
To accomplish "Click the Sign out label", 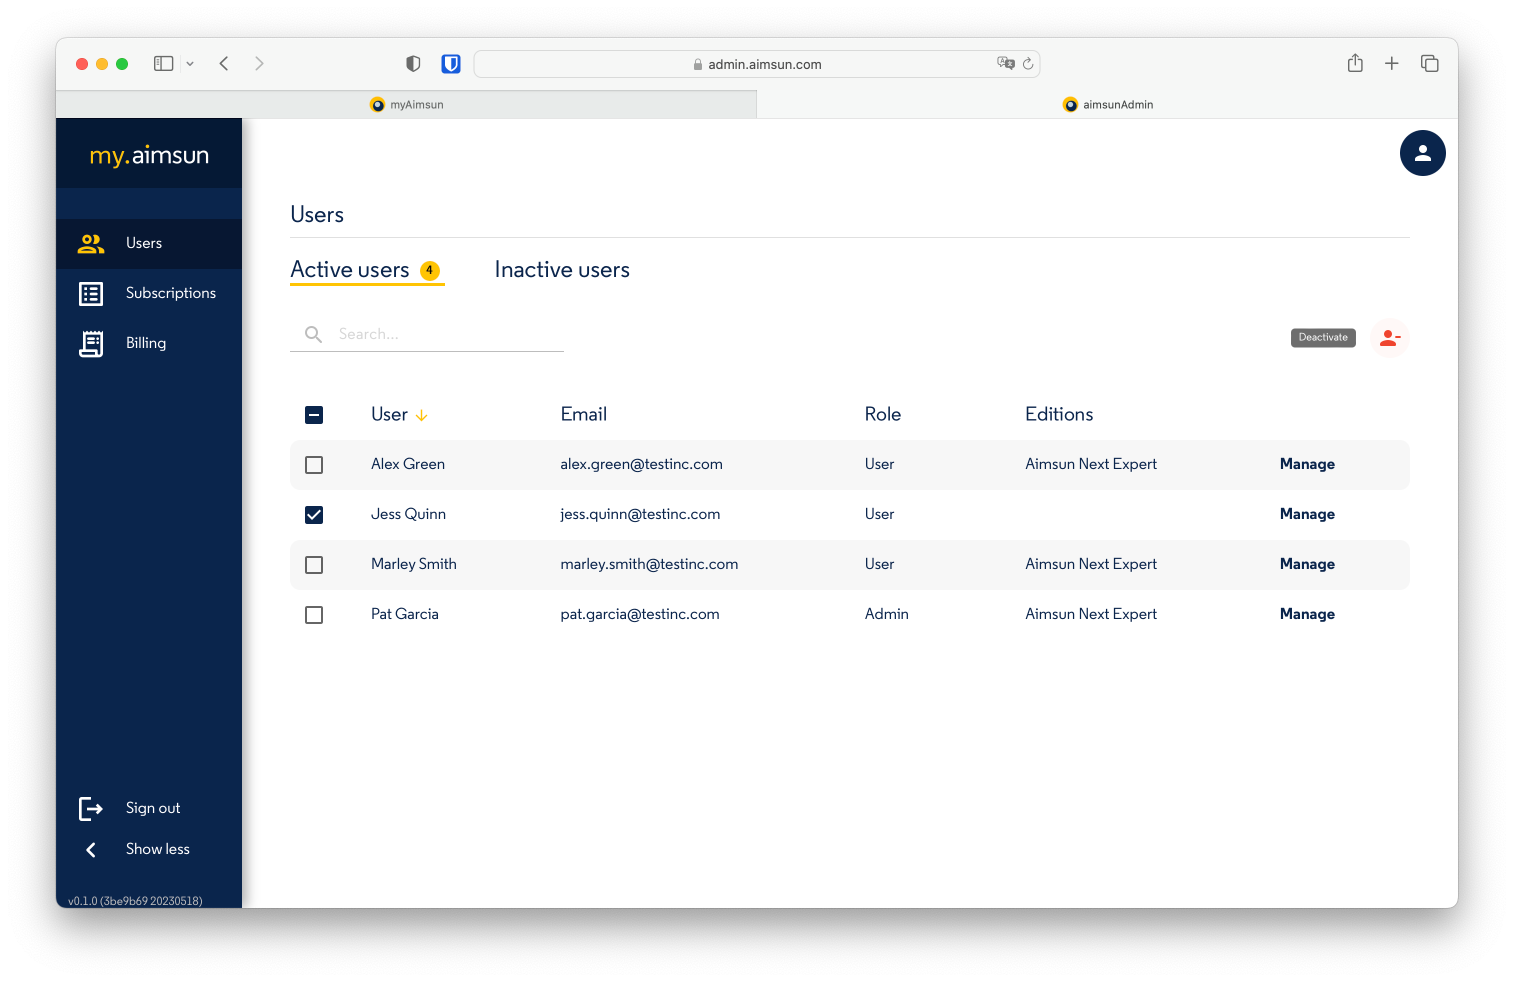I will 153,808.
